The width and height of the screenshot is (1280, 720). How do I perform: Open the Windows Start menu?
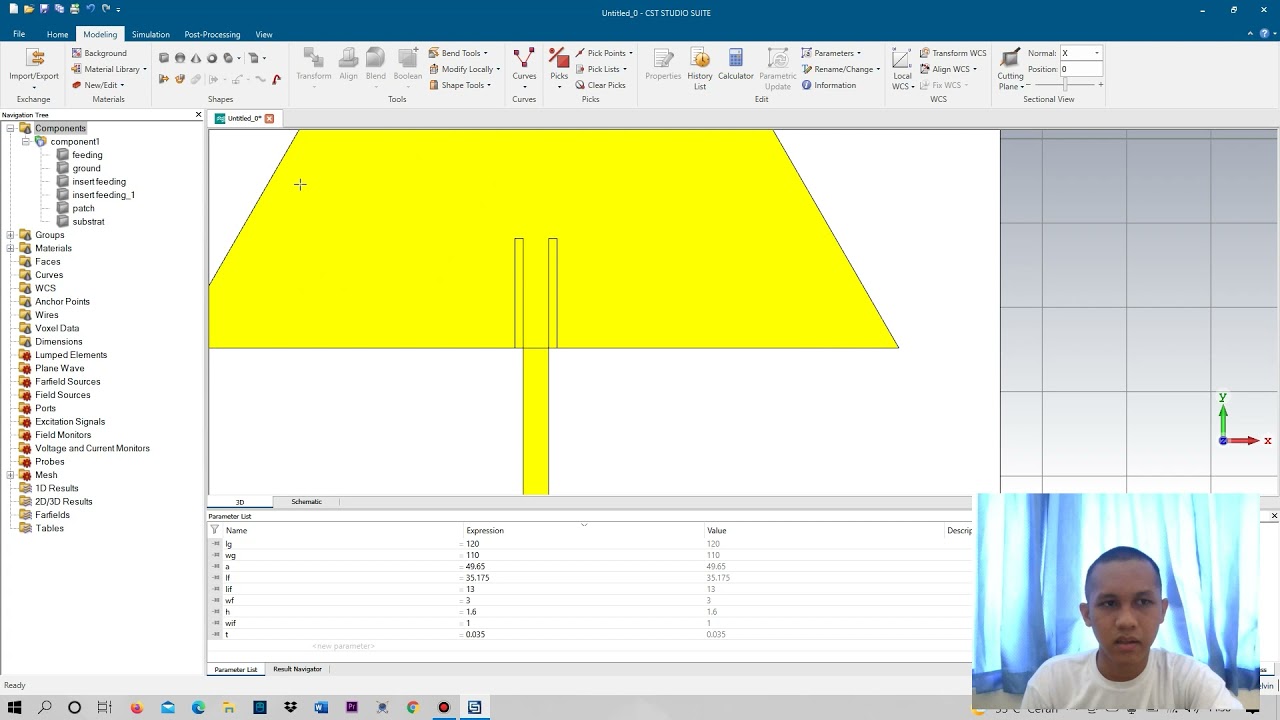pos(15,707)
